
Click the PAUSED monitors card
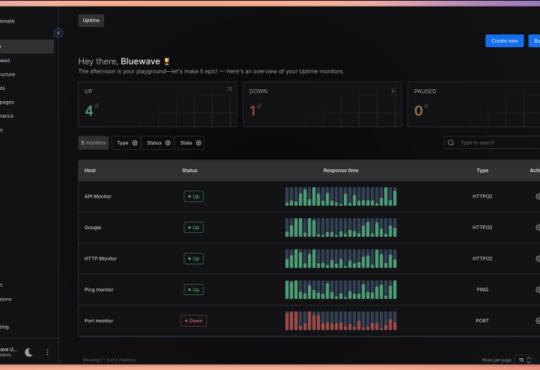point(474,104)
